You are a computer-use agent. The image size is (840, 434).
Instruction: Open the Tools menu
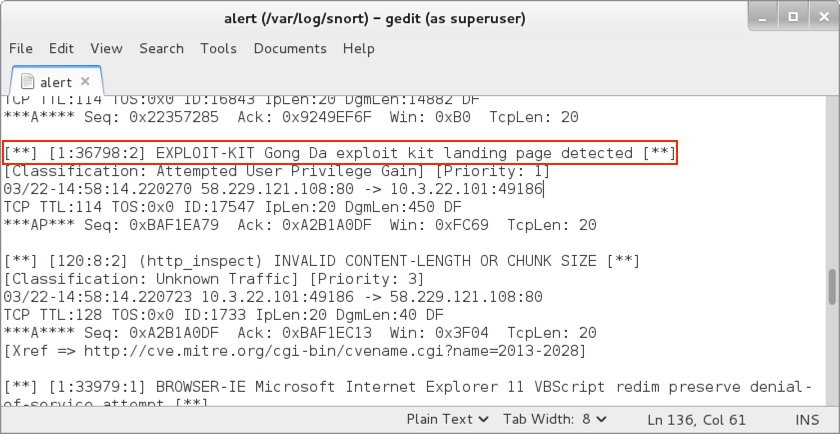pos(218,48)
